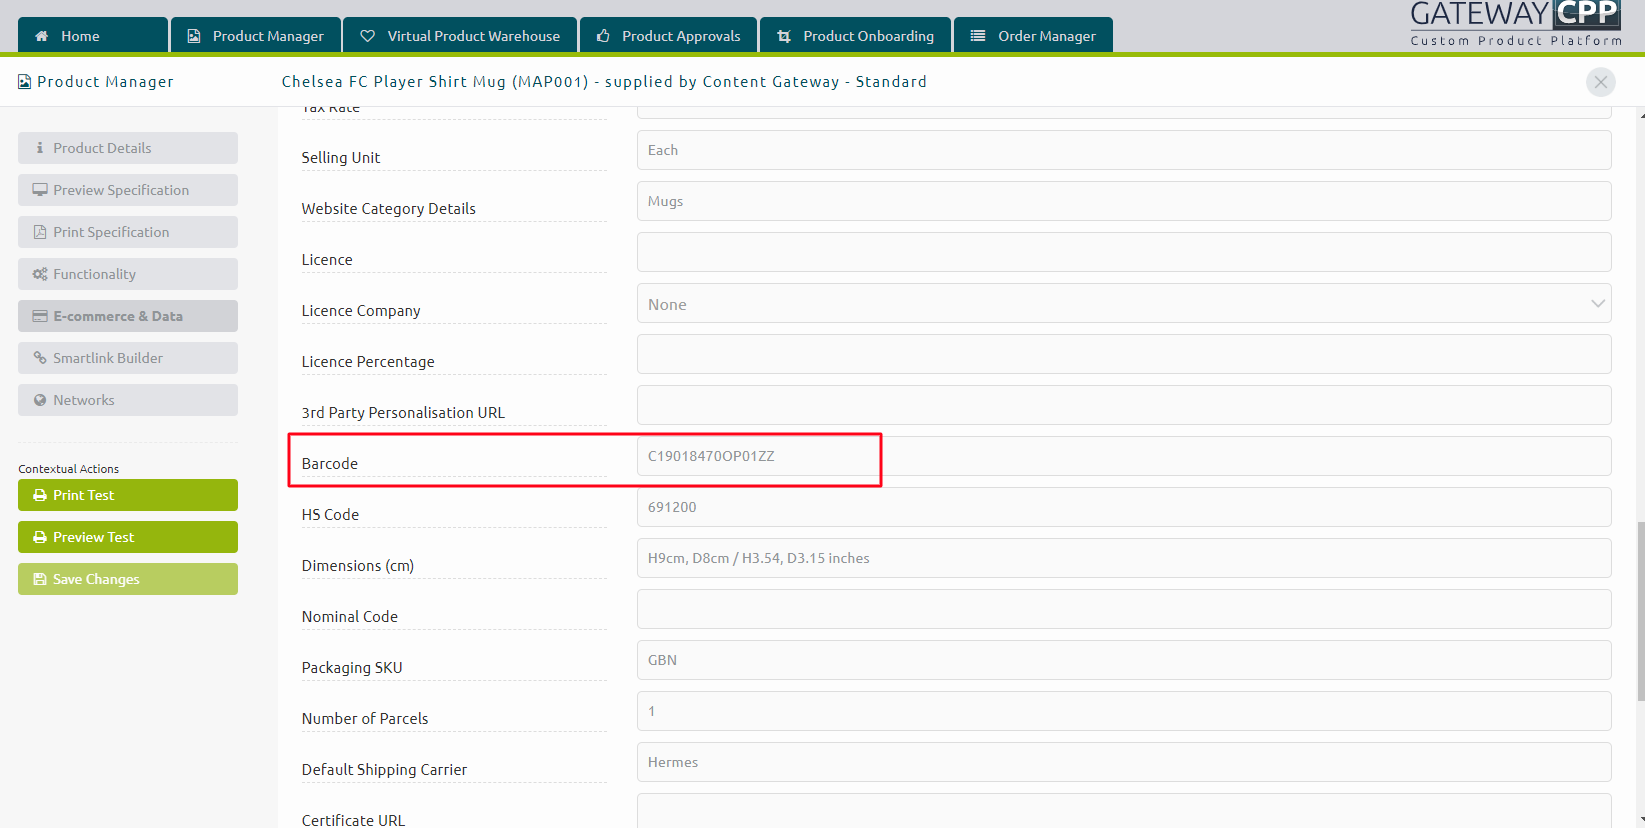This screenshot has width=1645, height=828.
Task: Click the Print Test button
Action: coord(128,495)
